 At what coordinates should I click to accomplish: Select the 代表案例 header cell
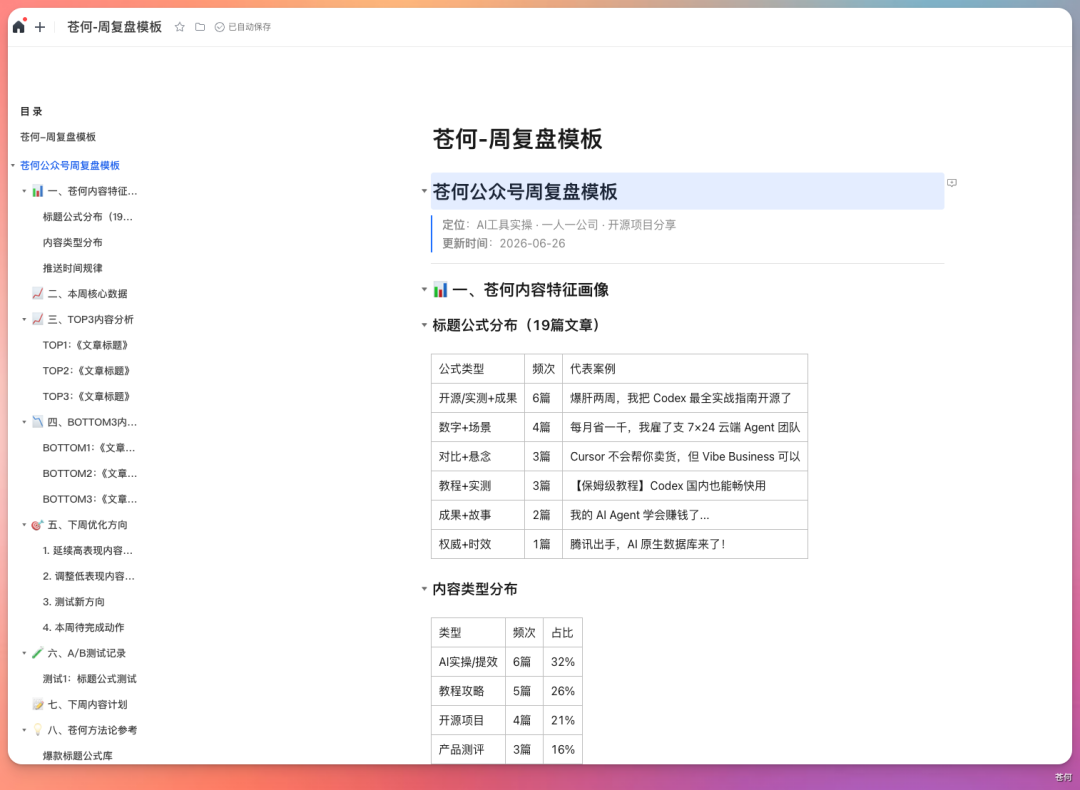tap(685, 368)
